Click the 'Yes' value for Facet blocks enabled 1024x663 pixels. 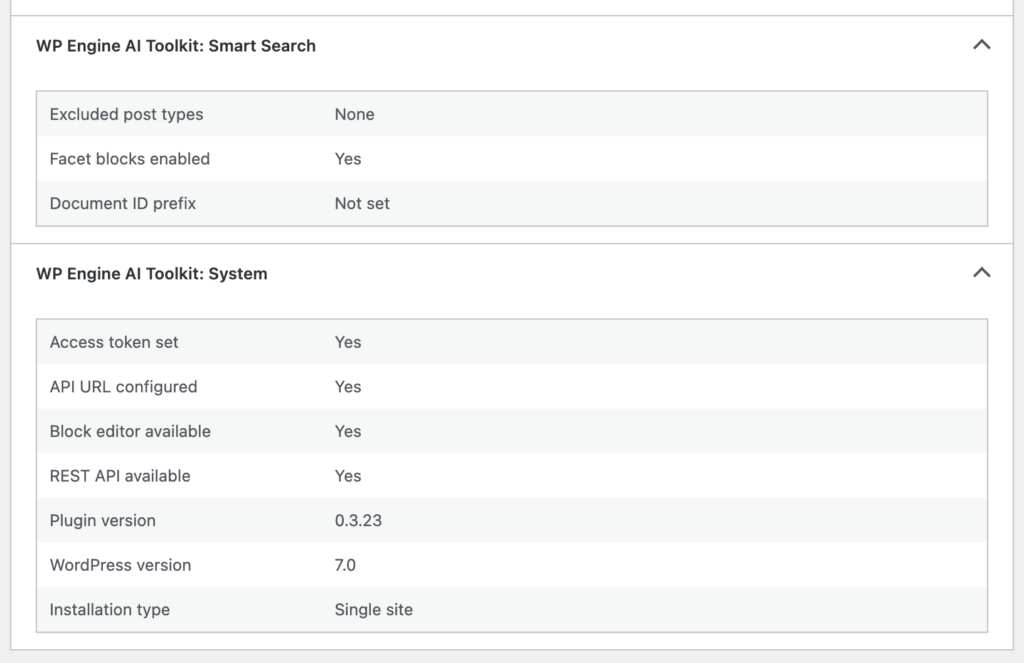click(x=347, y=159)
